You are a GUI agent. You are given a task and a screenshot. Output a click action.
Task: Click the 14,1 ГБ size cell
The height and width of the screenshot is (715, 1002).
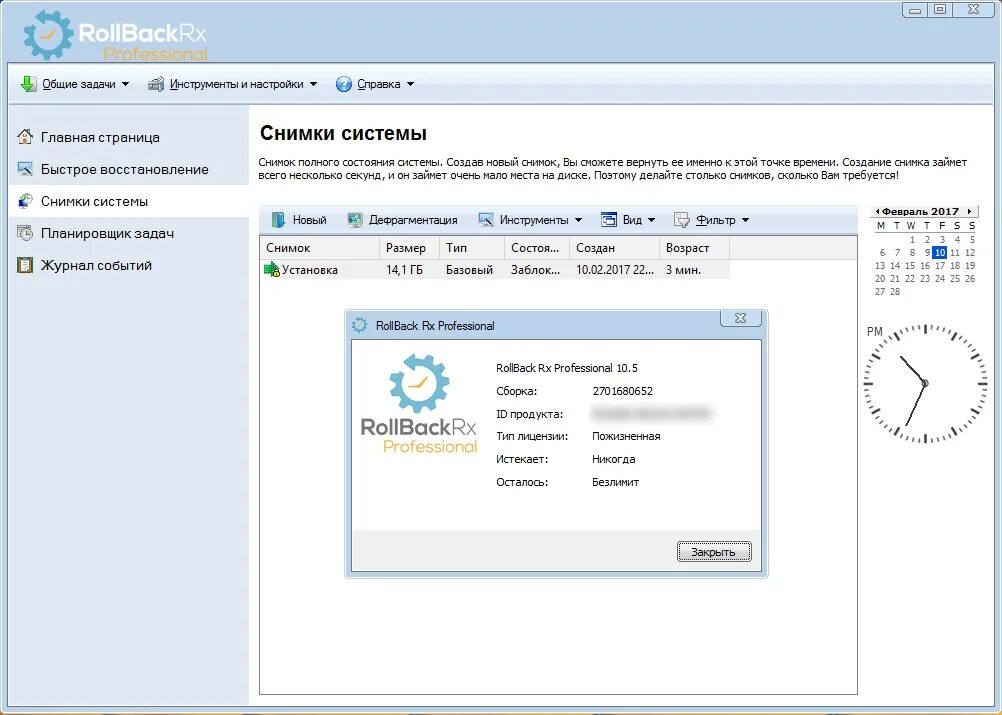click(x=405, y=270)
